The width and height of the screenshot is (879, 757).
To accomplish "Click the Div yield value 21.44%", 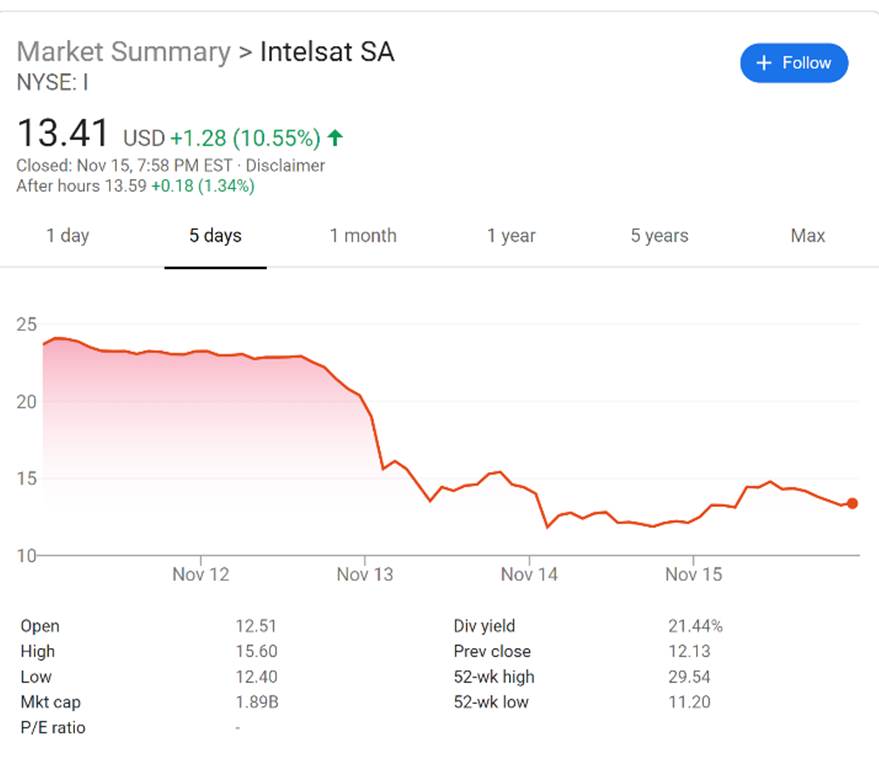I will pyautogui.click(x=695, y=626).
